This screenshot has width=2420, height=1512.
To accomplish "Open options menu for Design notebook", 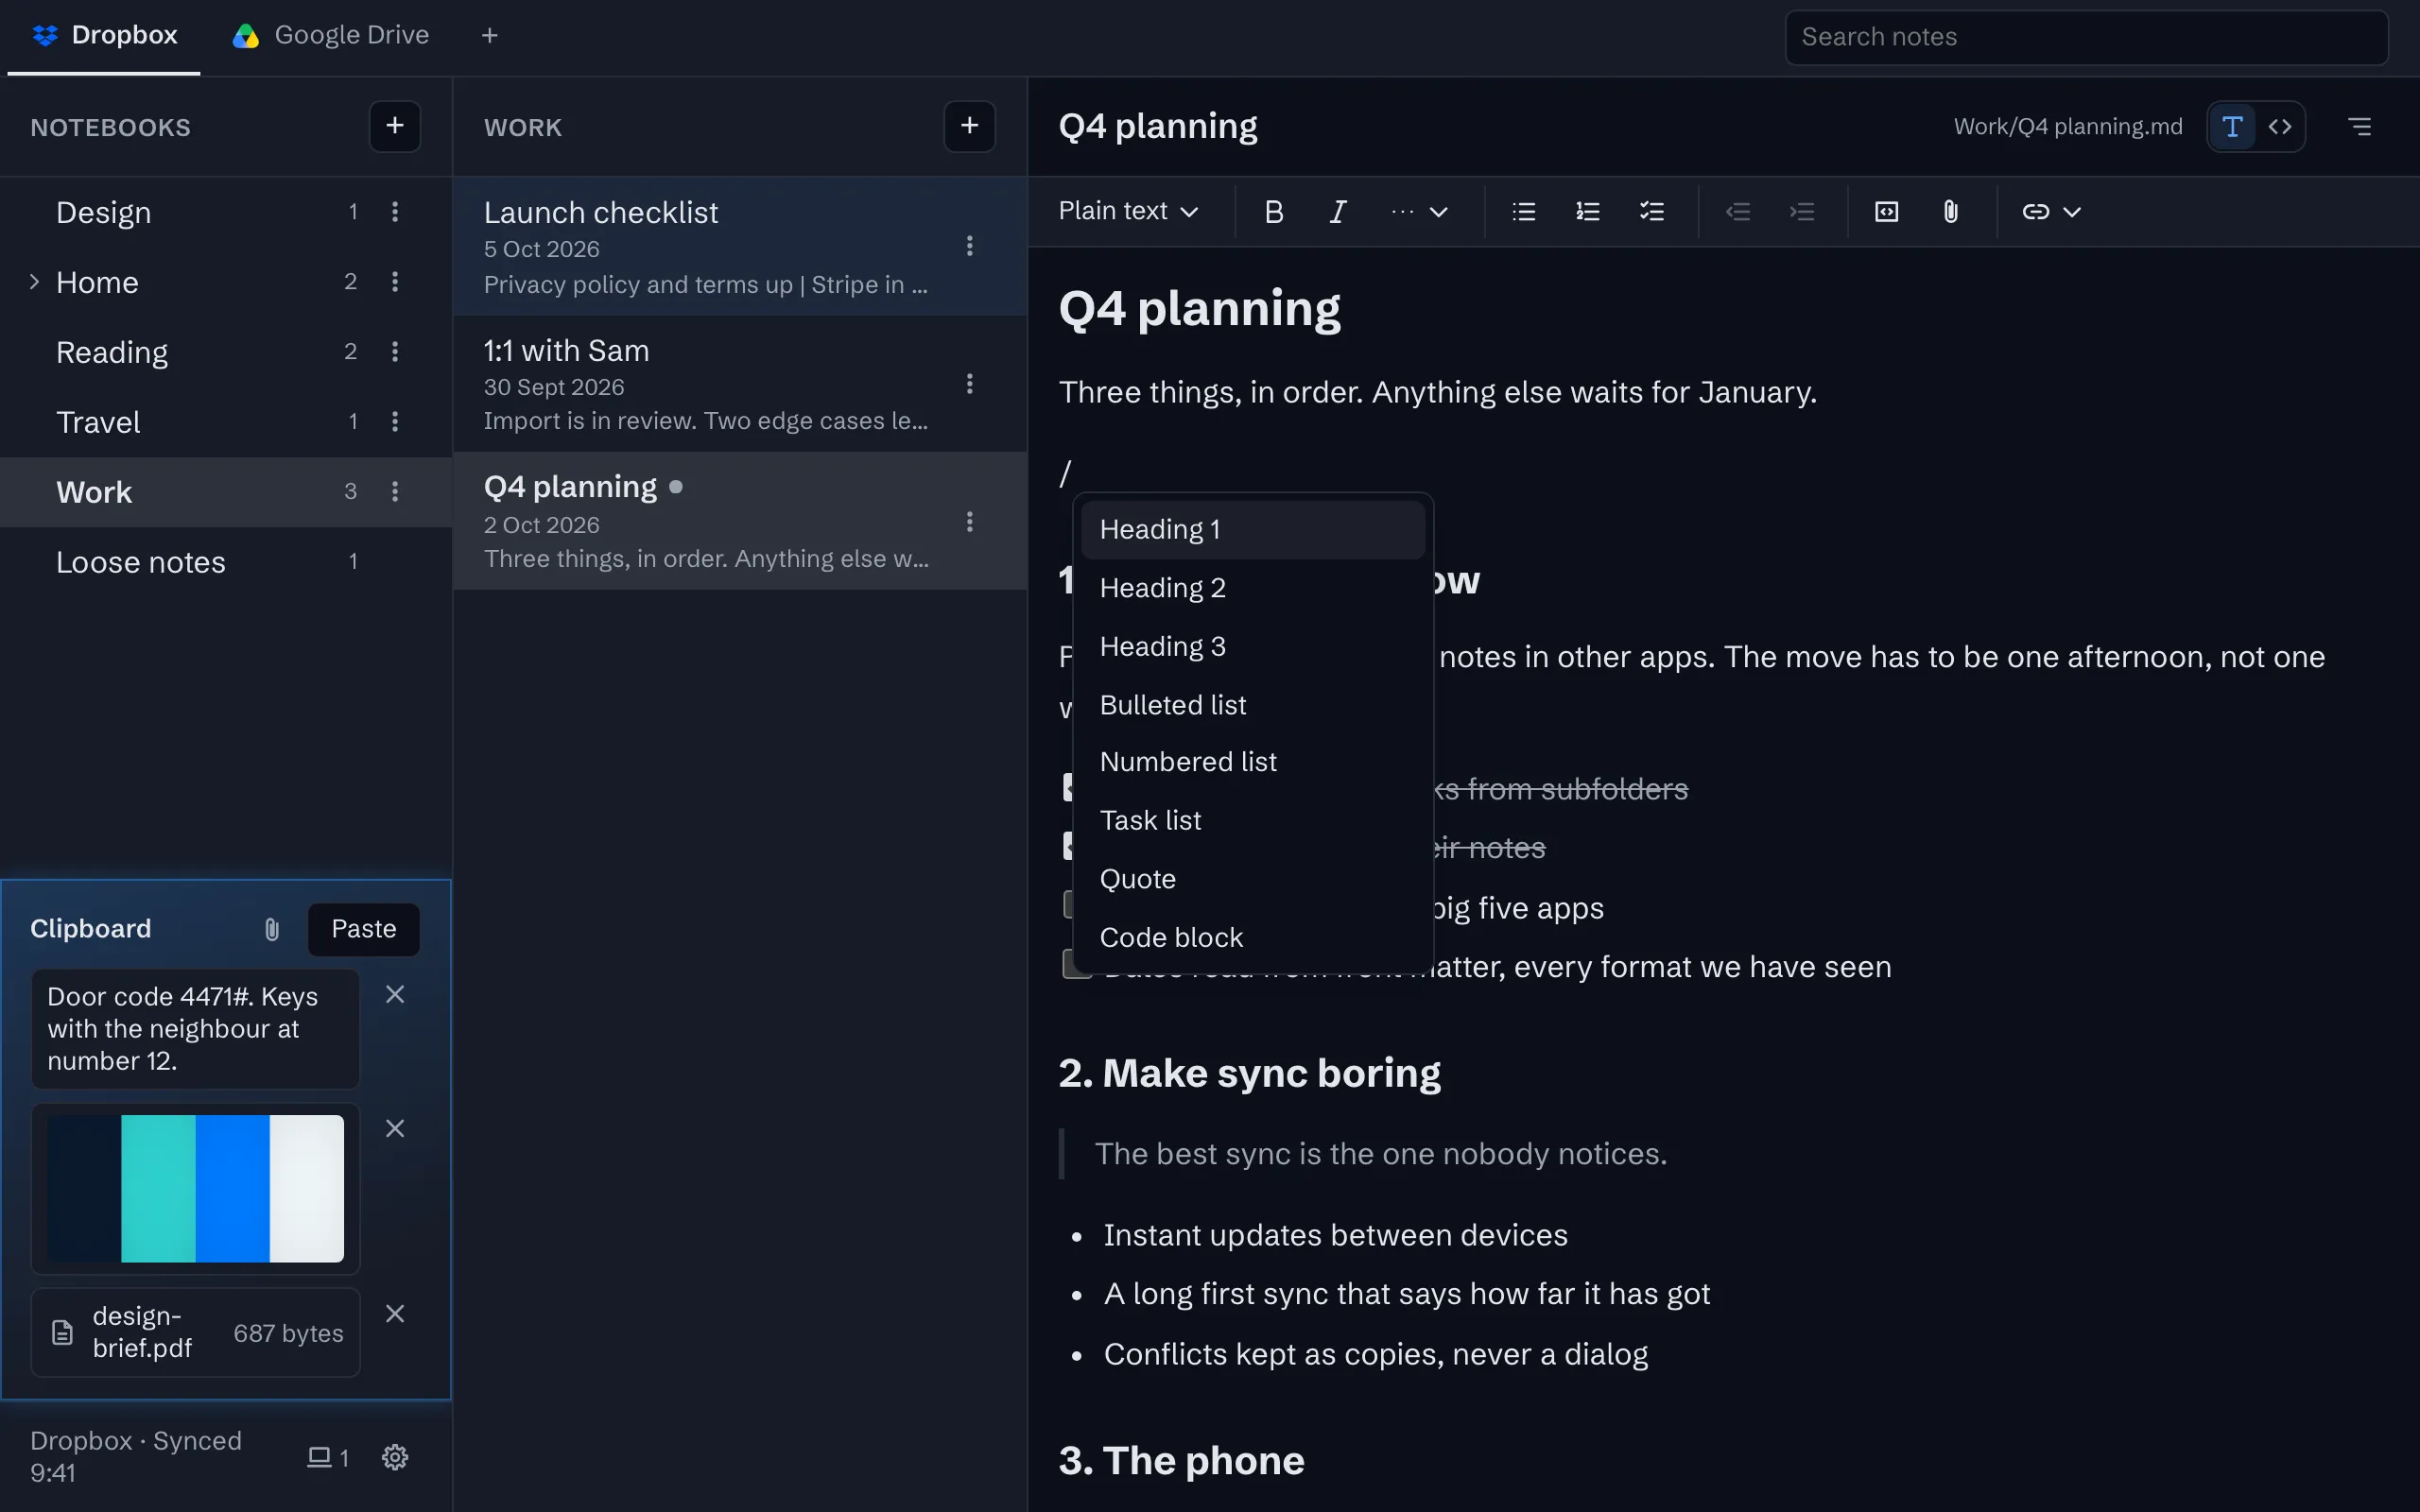I will 395,212.
